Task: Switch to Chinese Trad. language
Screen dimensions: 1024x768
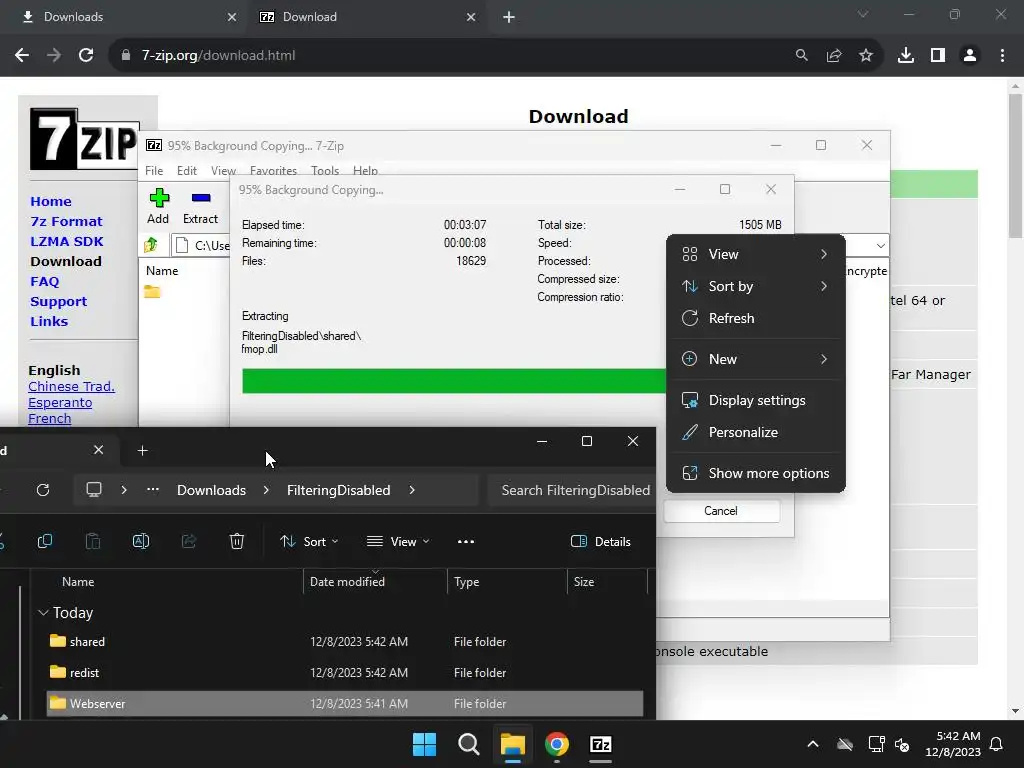Action: pyautogui.click(x=71, y=387)
